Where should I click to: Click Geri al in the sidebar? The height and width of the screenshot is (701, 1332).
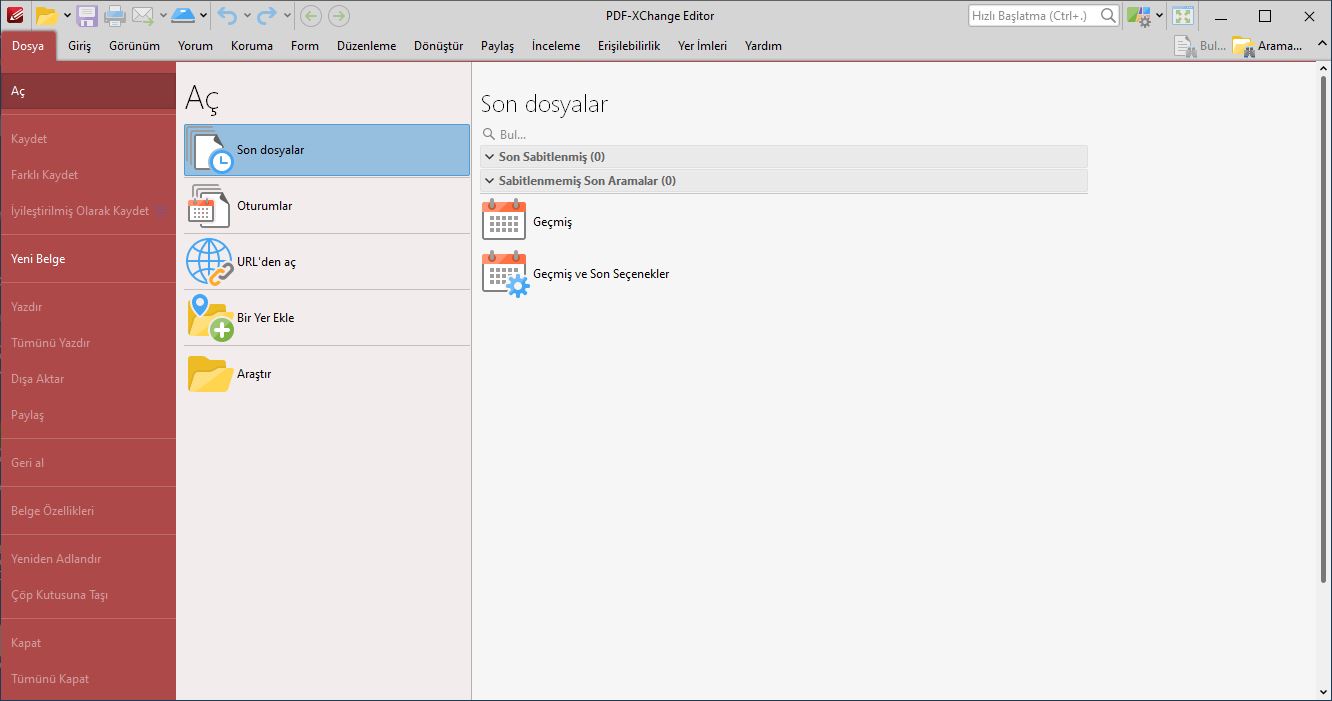pos(88,463)
